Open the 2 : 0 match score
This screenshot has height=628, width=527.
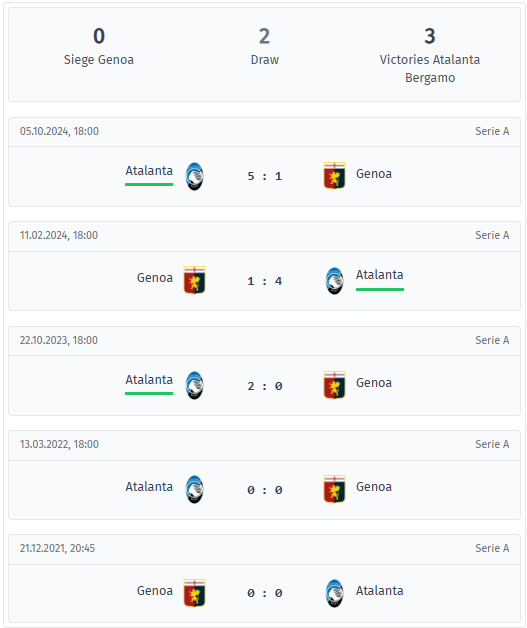coord(265,386)
